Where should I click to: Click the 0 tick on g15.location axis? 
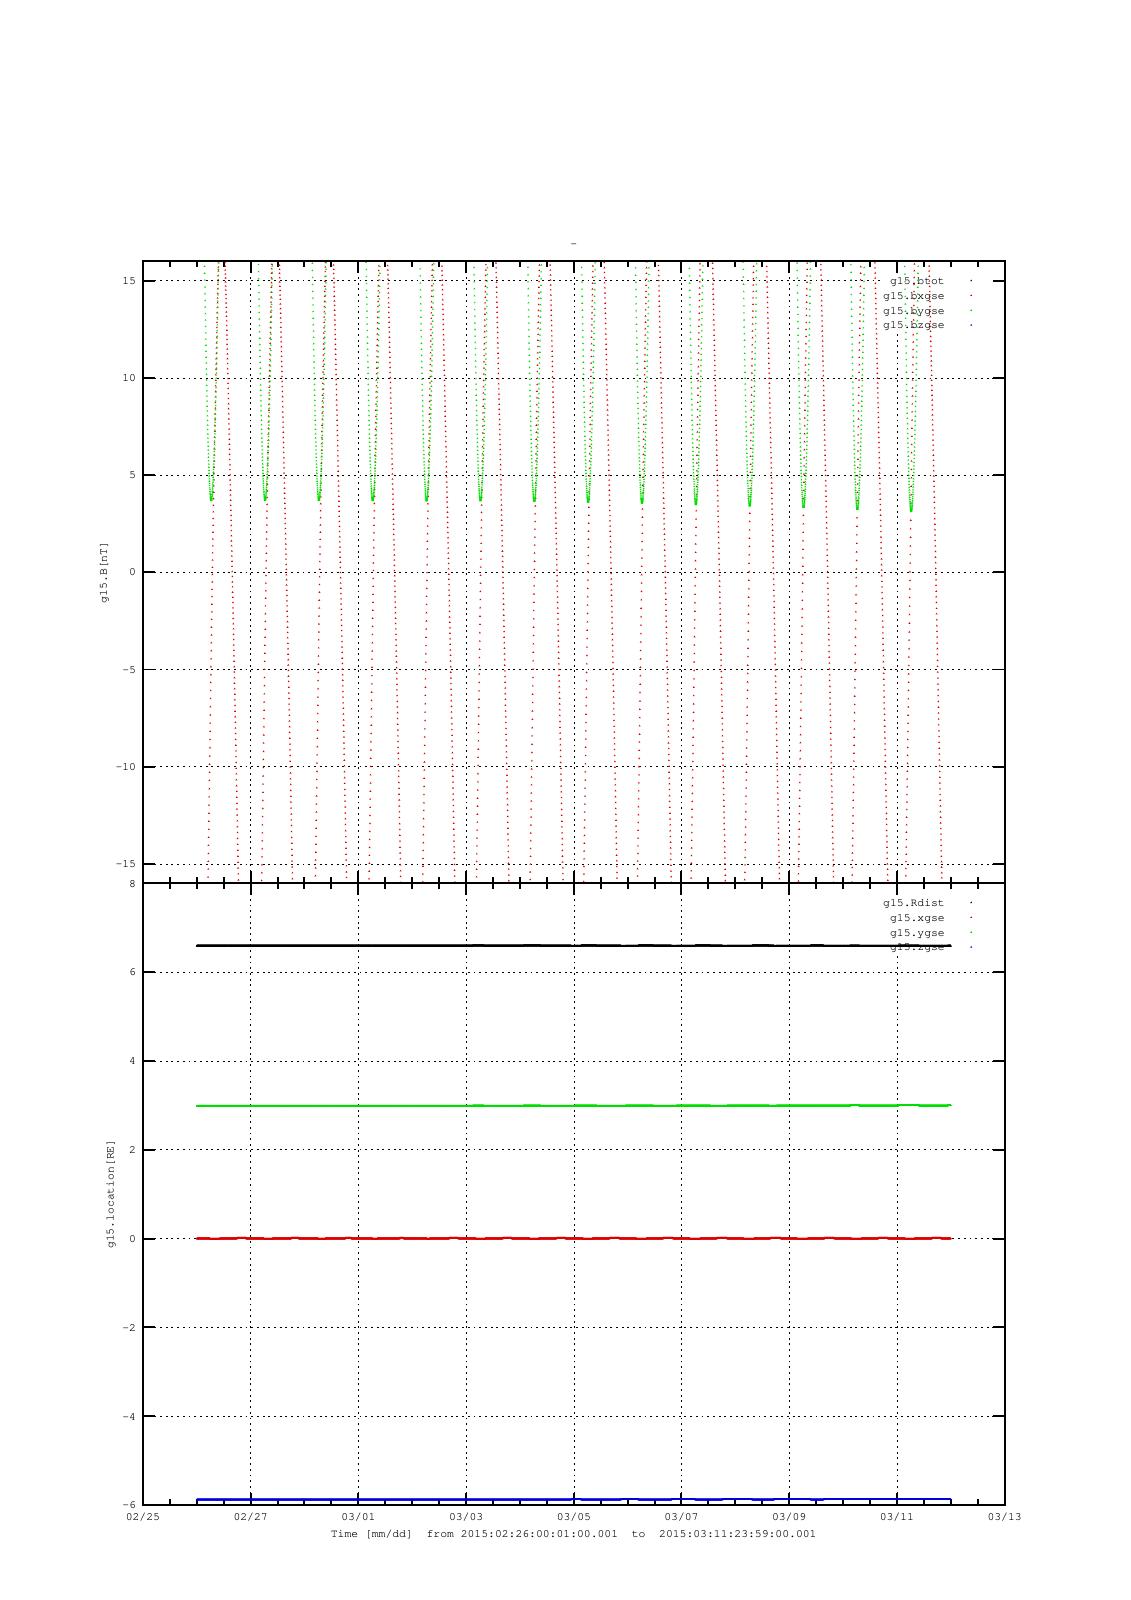(132, 1239)
